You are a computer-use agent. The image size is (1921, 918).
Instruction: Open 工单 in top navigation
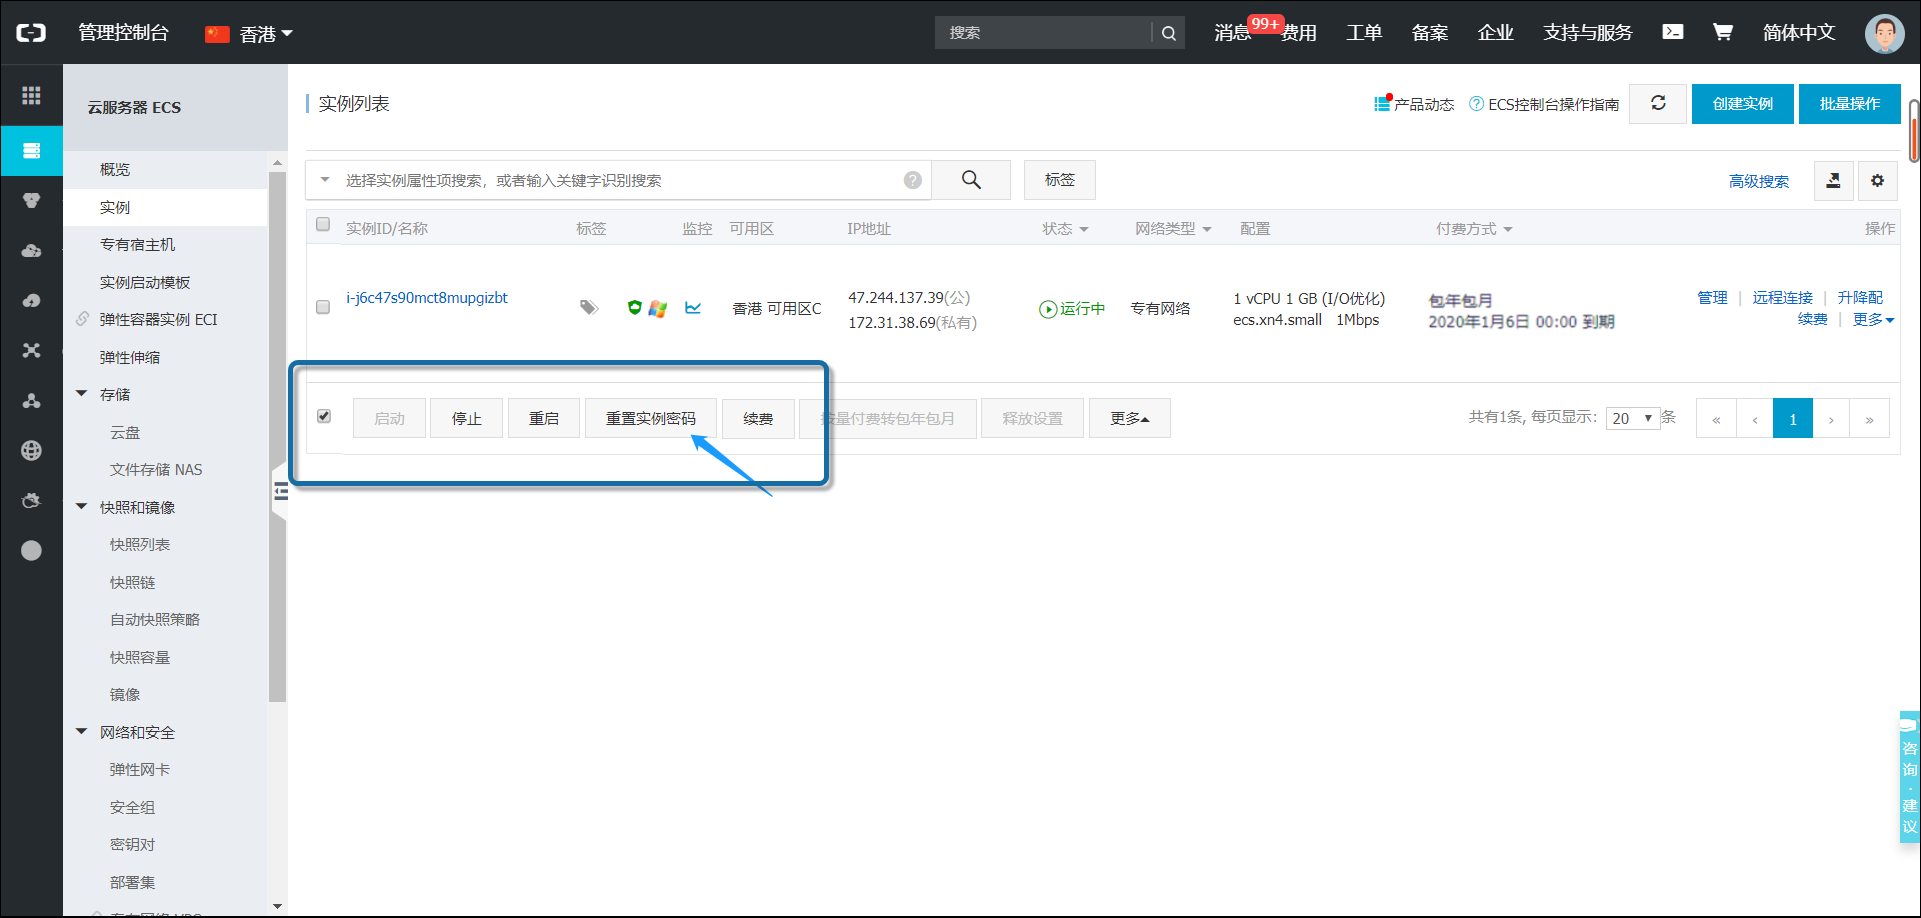[x=1364, y=33]
